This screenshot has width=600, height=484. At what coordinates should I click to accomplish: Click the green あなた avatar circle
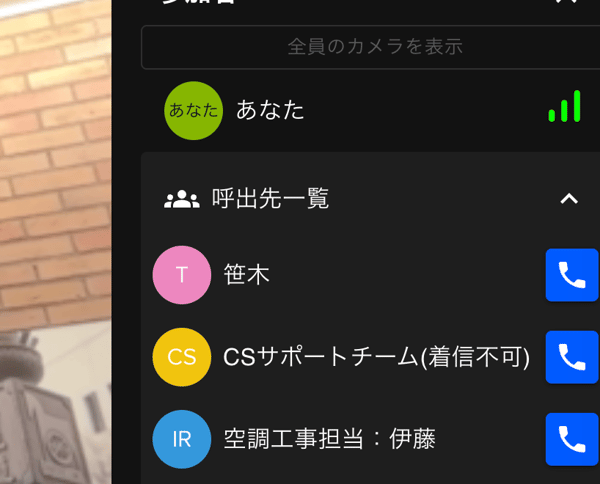click(x=193, y=111)
